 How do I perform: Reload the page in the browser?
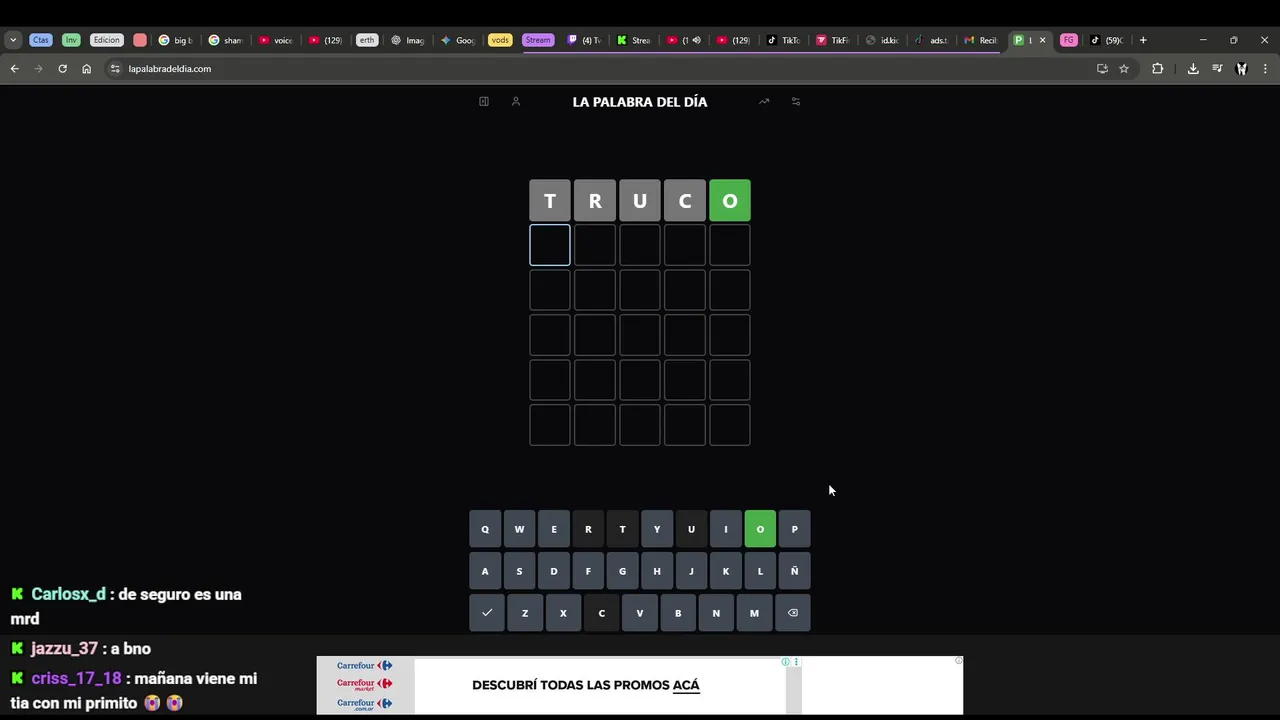click(62, 69)
